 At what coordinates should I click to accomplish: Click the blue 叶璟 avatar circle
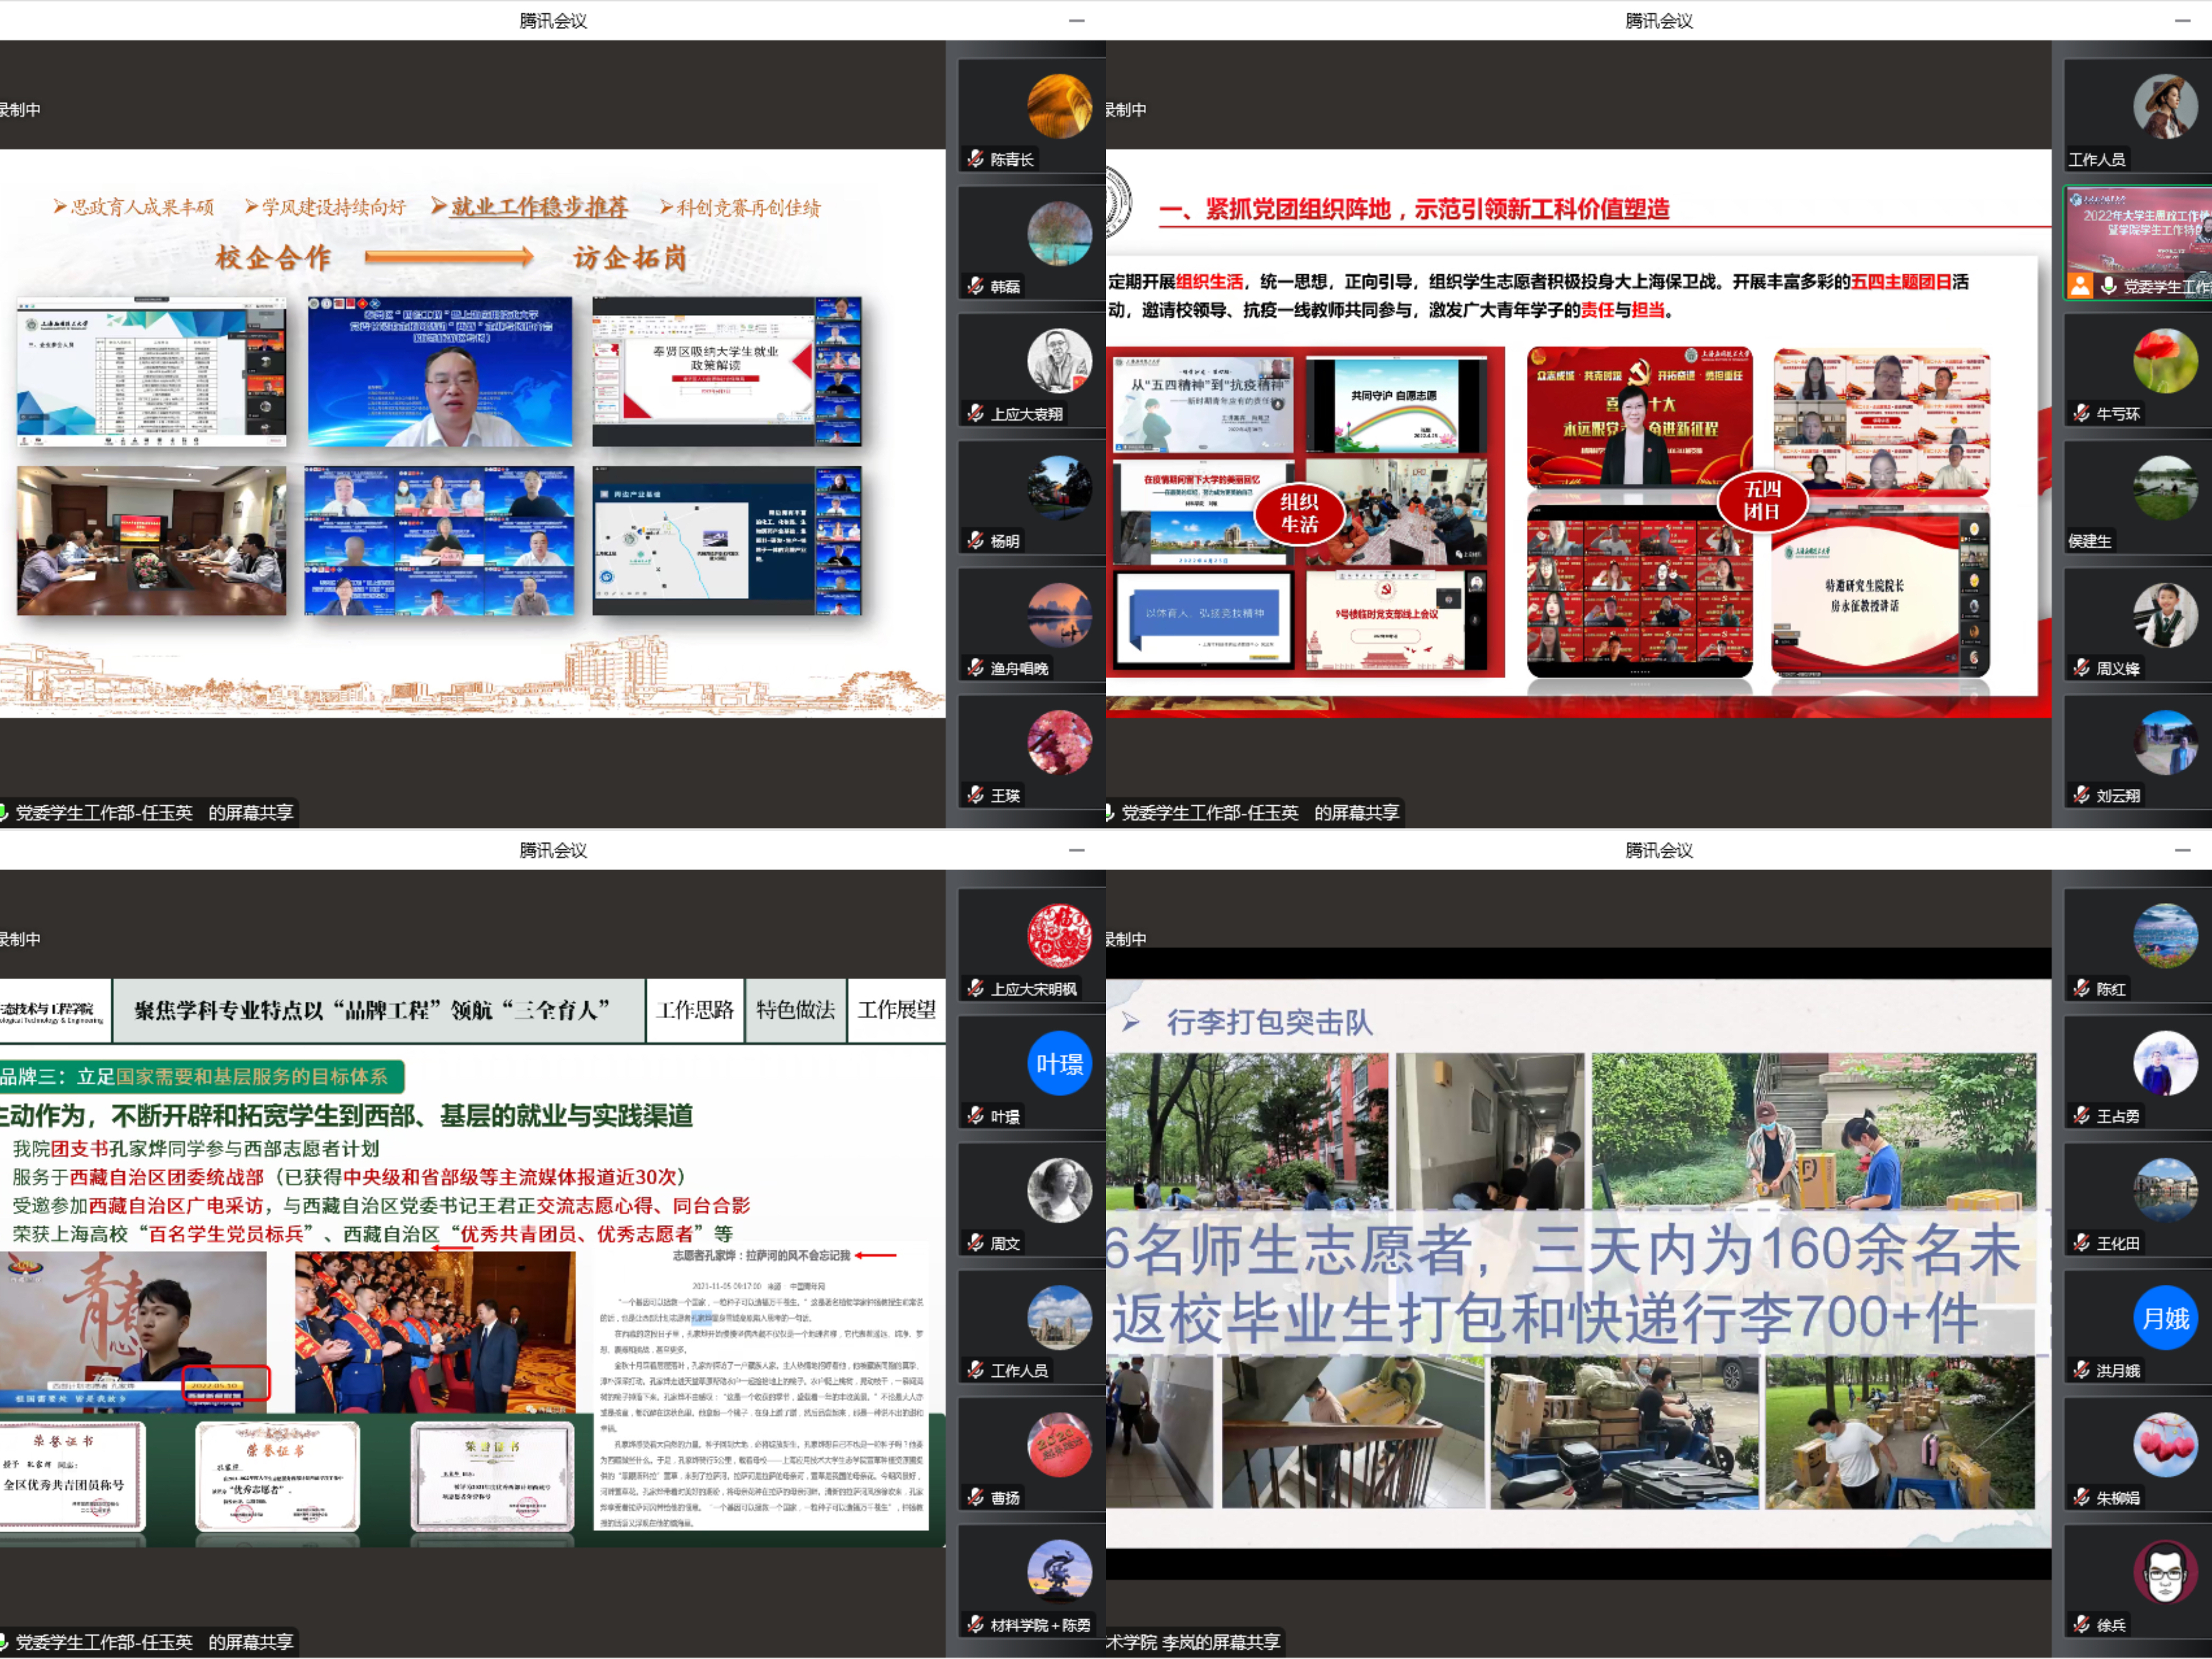coord(1059,1063)
